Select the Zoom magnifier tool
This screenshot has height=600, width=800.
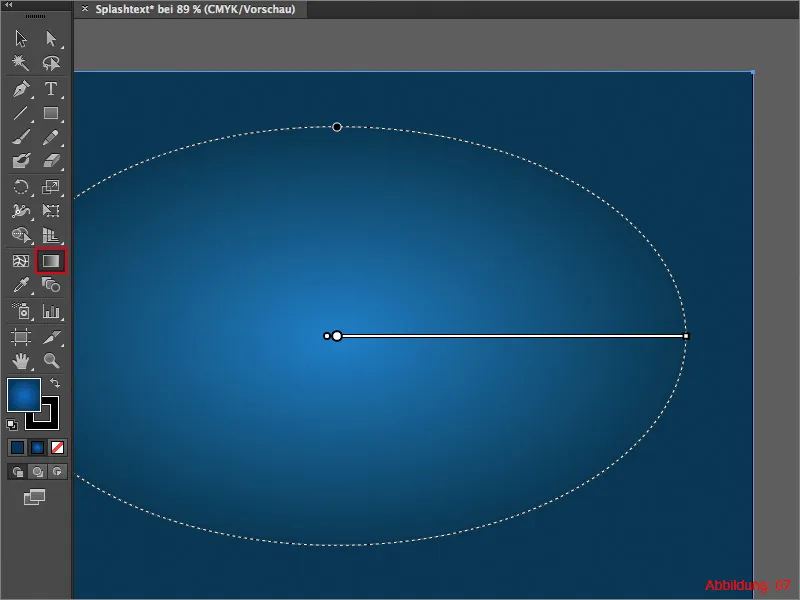[51, 361]
